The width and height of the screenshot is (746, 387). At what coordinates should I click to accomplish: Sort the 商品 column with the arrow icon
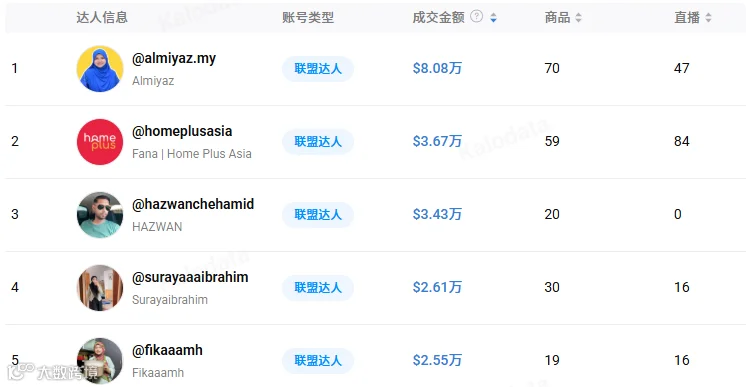(578, 18)
